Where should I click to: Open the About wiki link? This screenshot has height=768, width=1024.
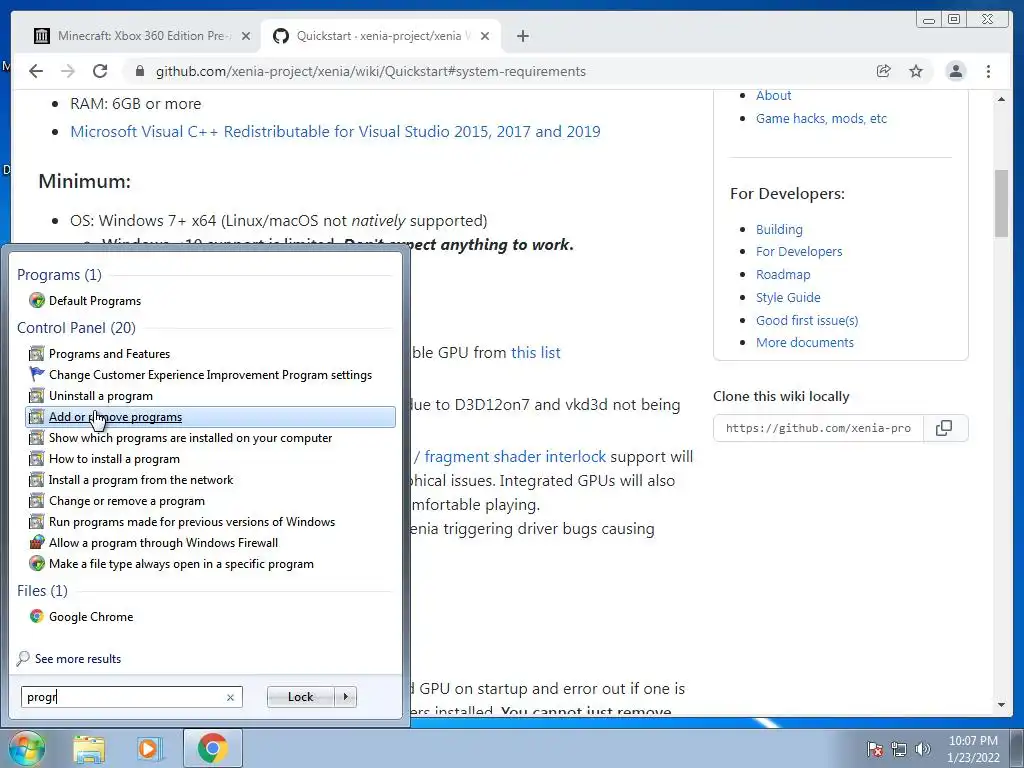click(x=773, y=95)
